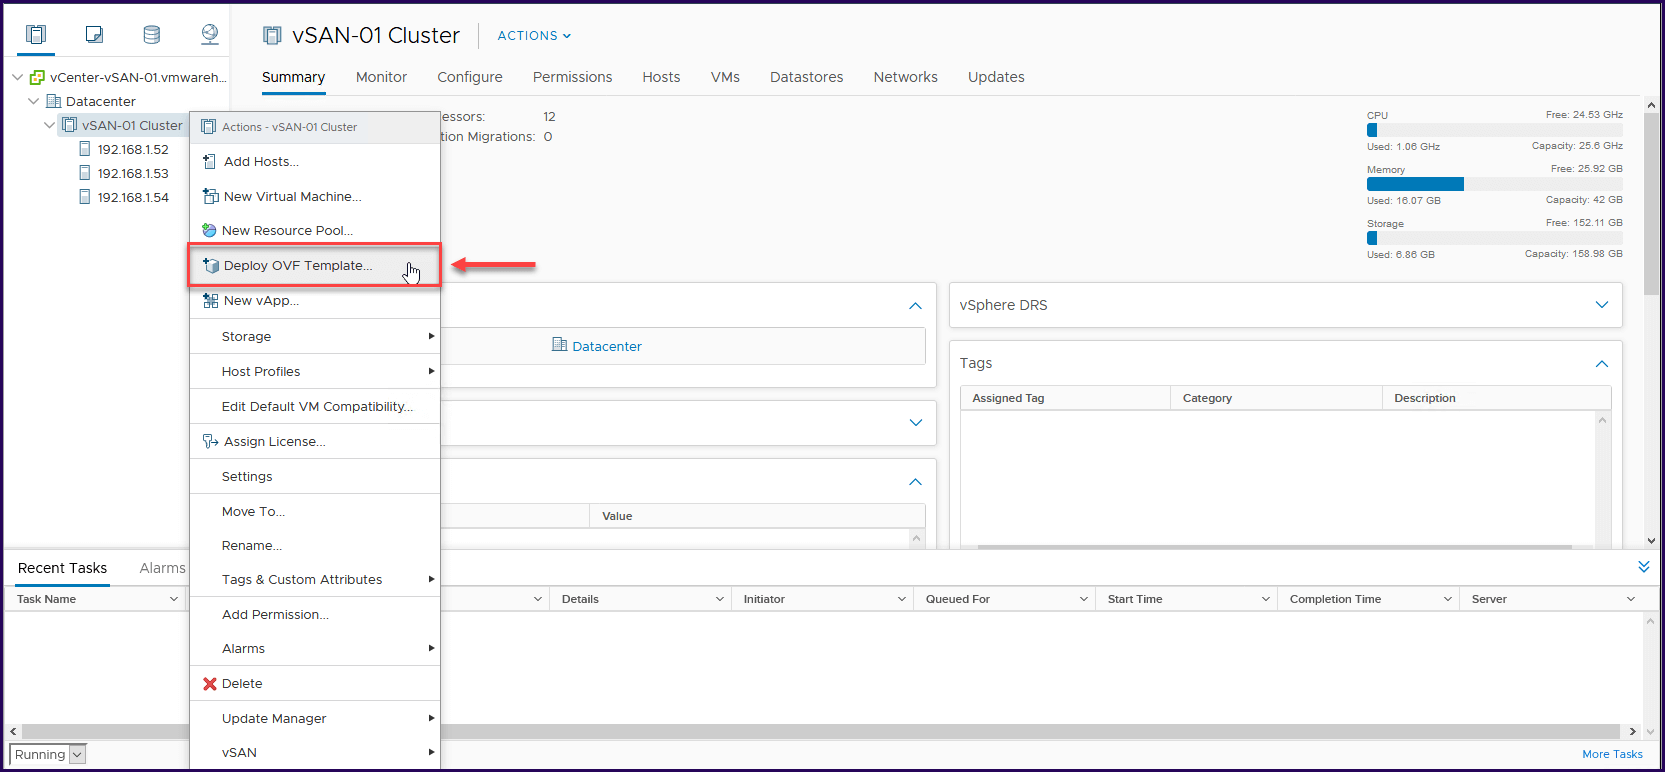Click the Datacenter icon in tree
Screen dimensions: 1665x772
[54, 101]
